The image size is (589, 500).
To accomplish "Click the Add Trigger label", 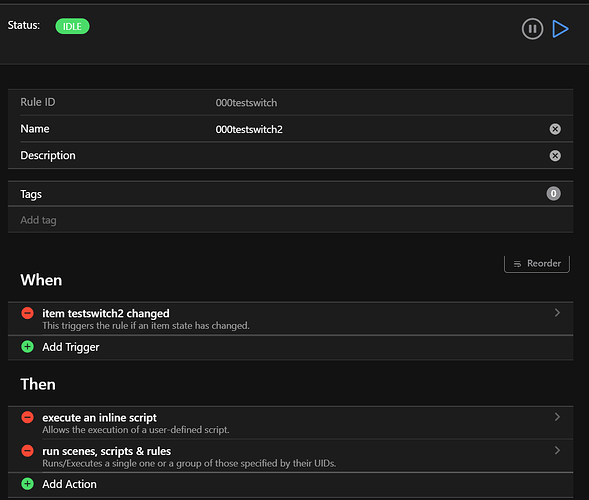I will click(x=71, y=347).
